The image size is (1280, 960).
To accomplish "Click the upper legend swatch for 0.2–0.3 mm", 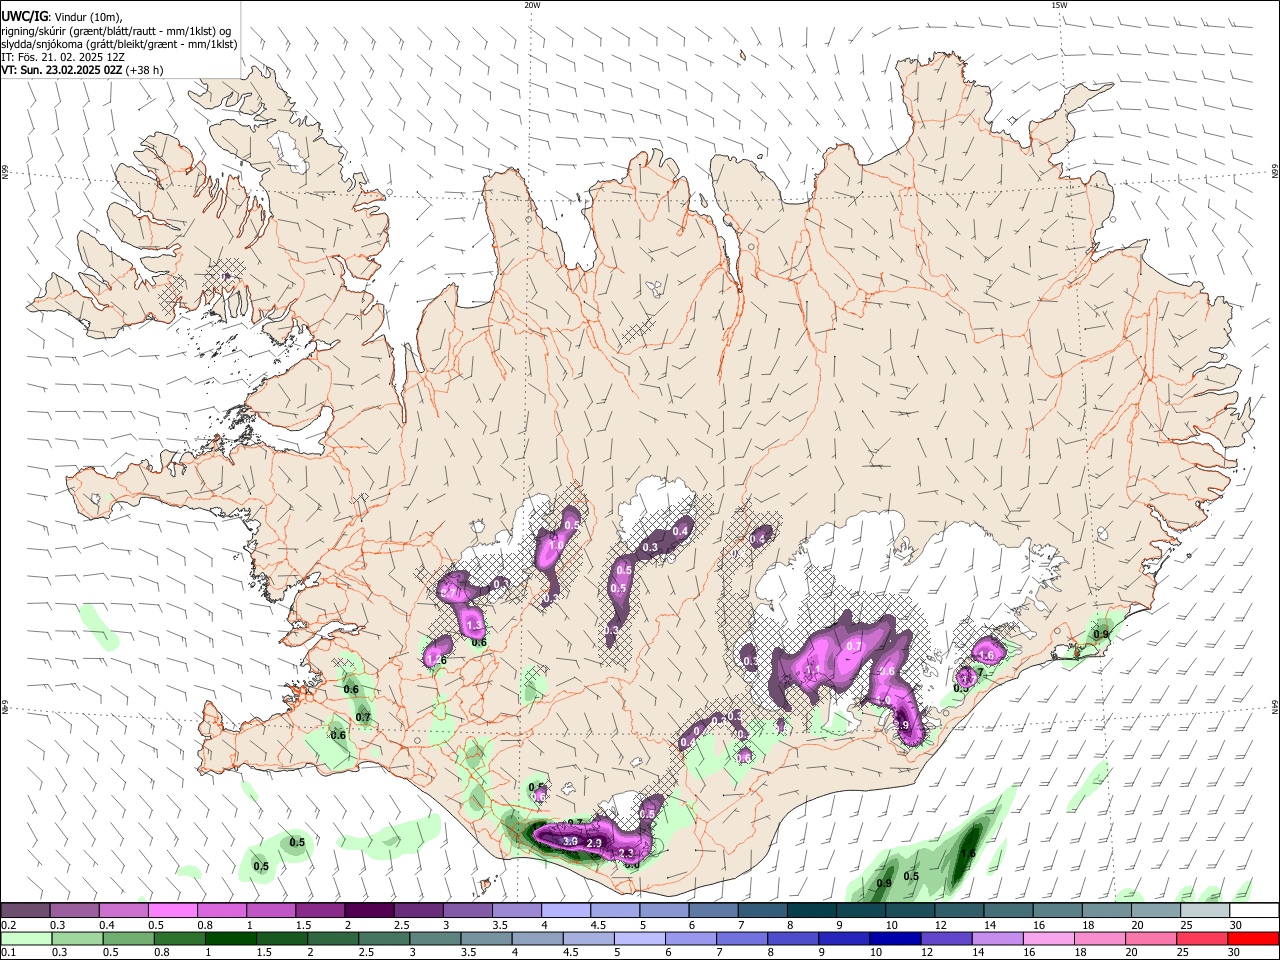I will tap(25, 911).
